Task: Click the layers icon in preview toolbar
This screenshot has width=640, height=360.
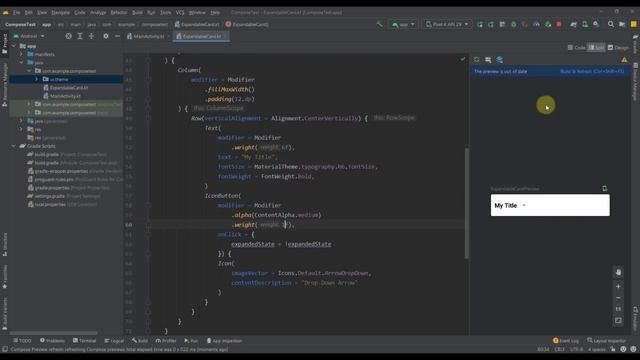Action: (499, 60)
